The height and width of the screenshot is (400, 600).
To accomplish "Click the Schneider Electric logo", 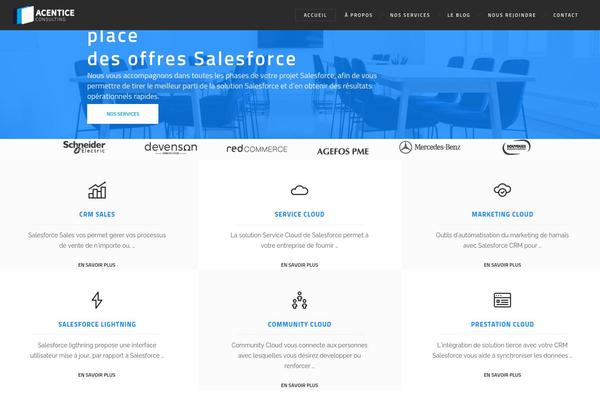I will [x=84, y=147].
